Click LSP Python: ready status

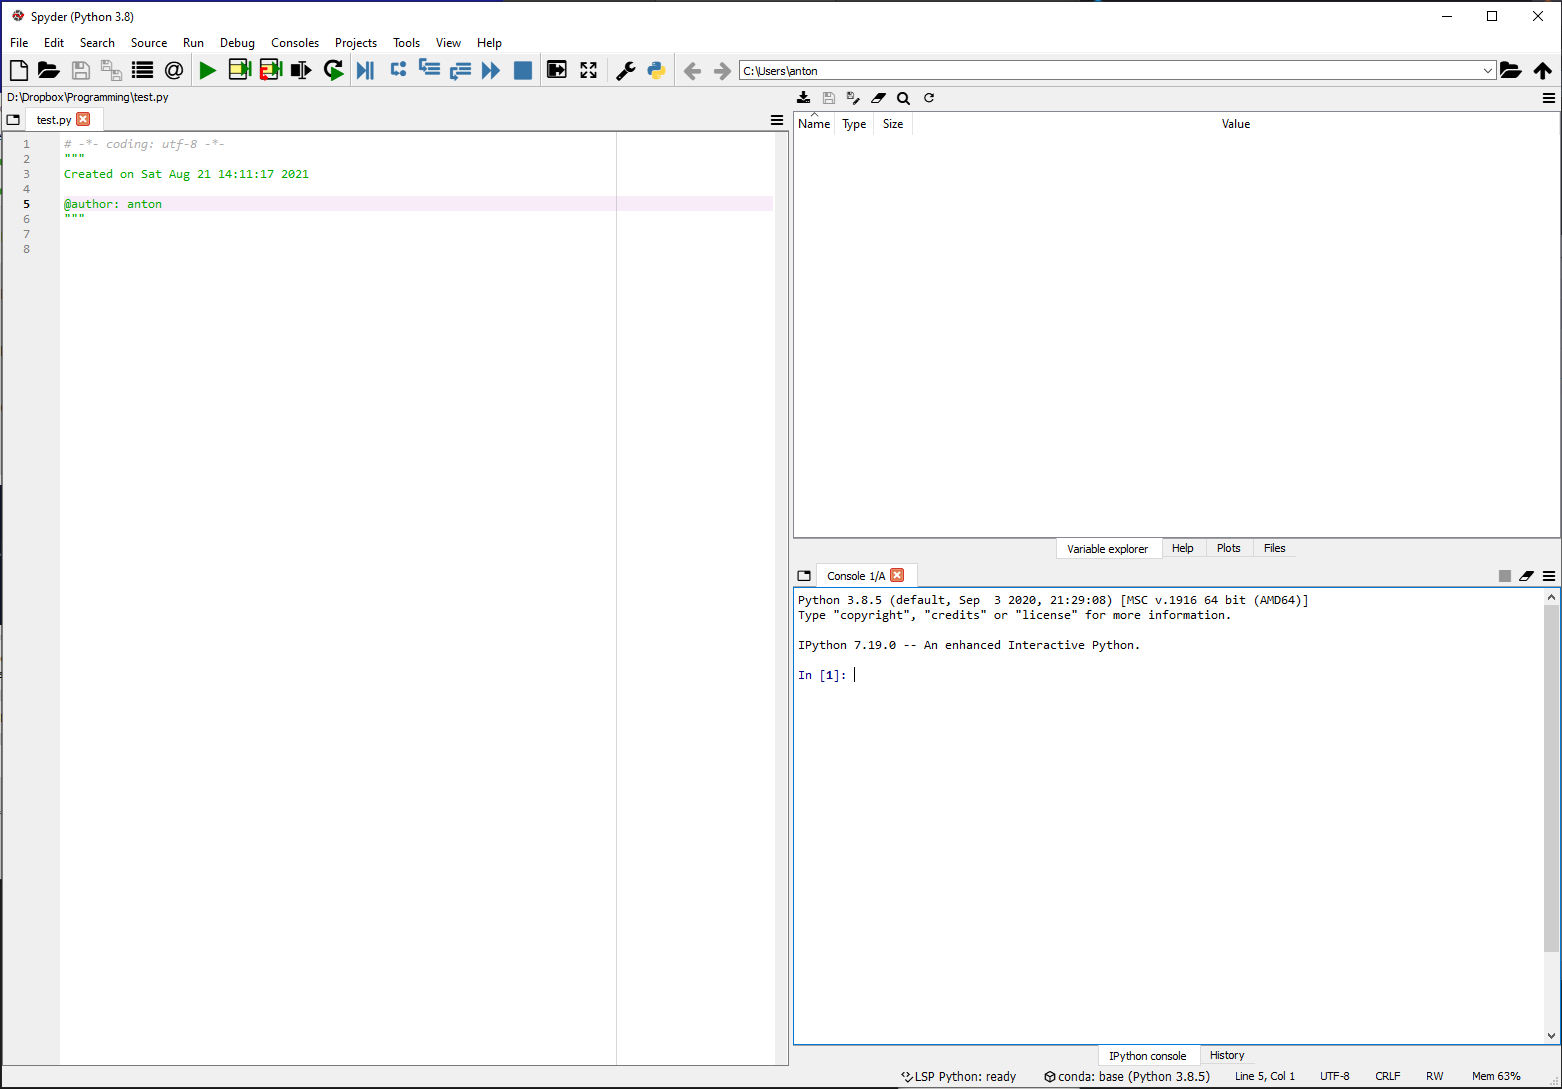[x=958, y=1076]
